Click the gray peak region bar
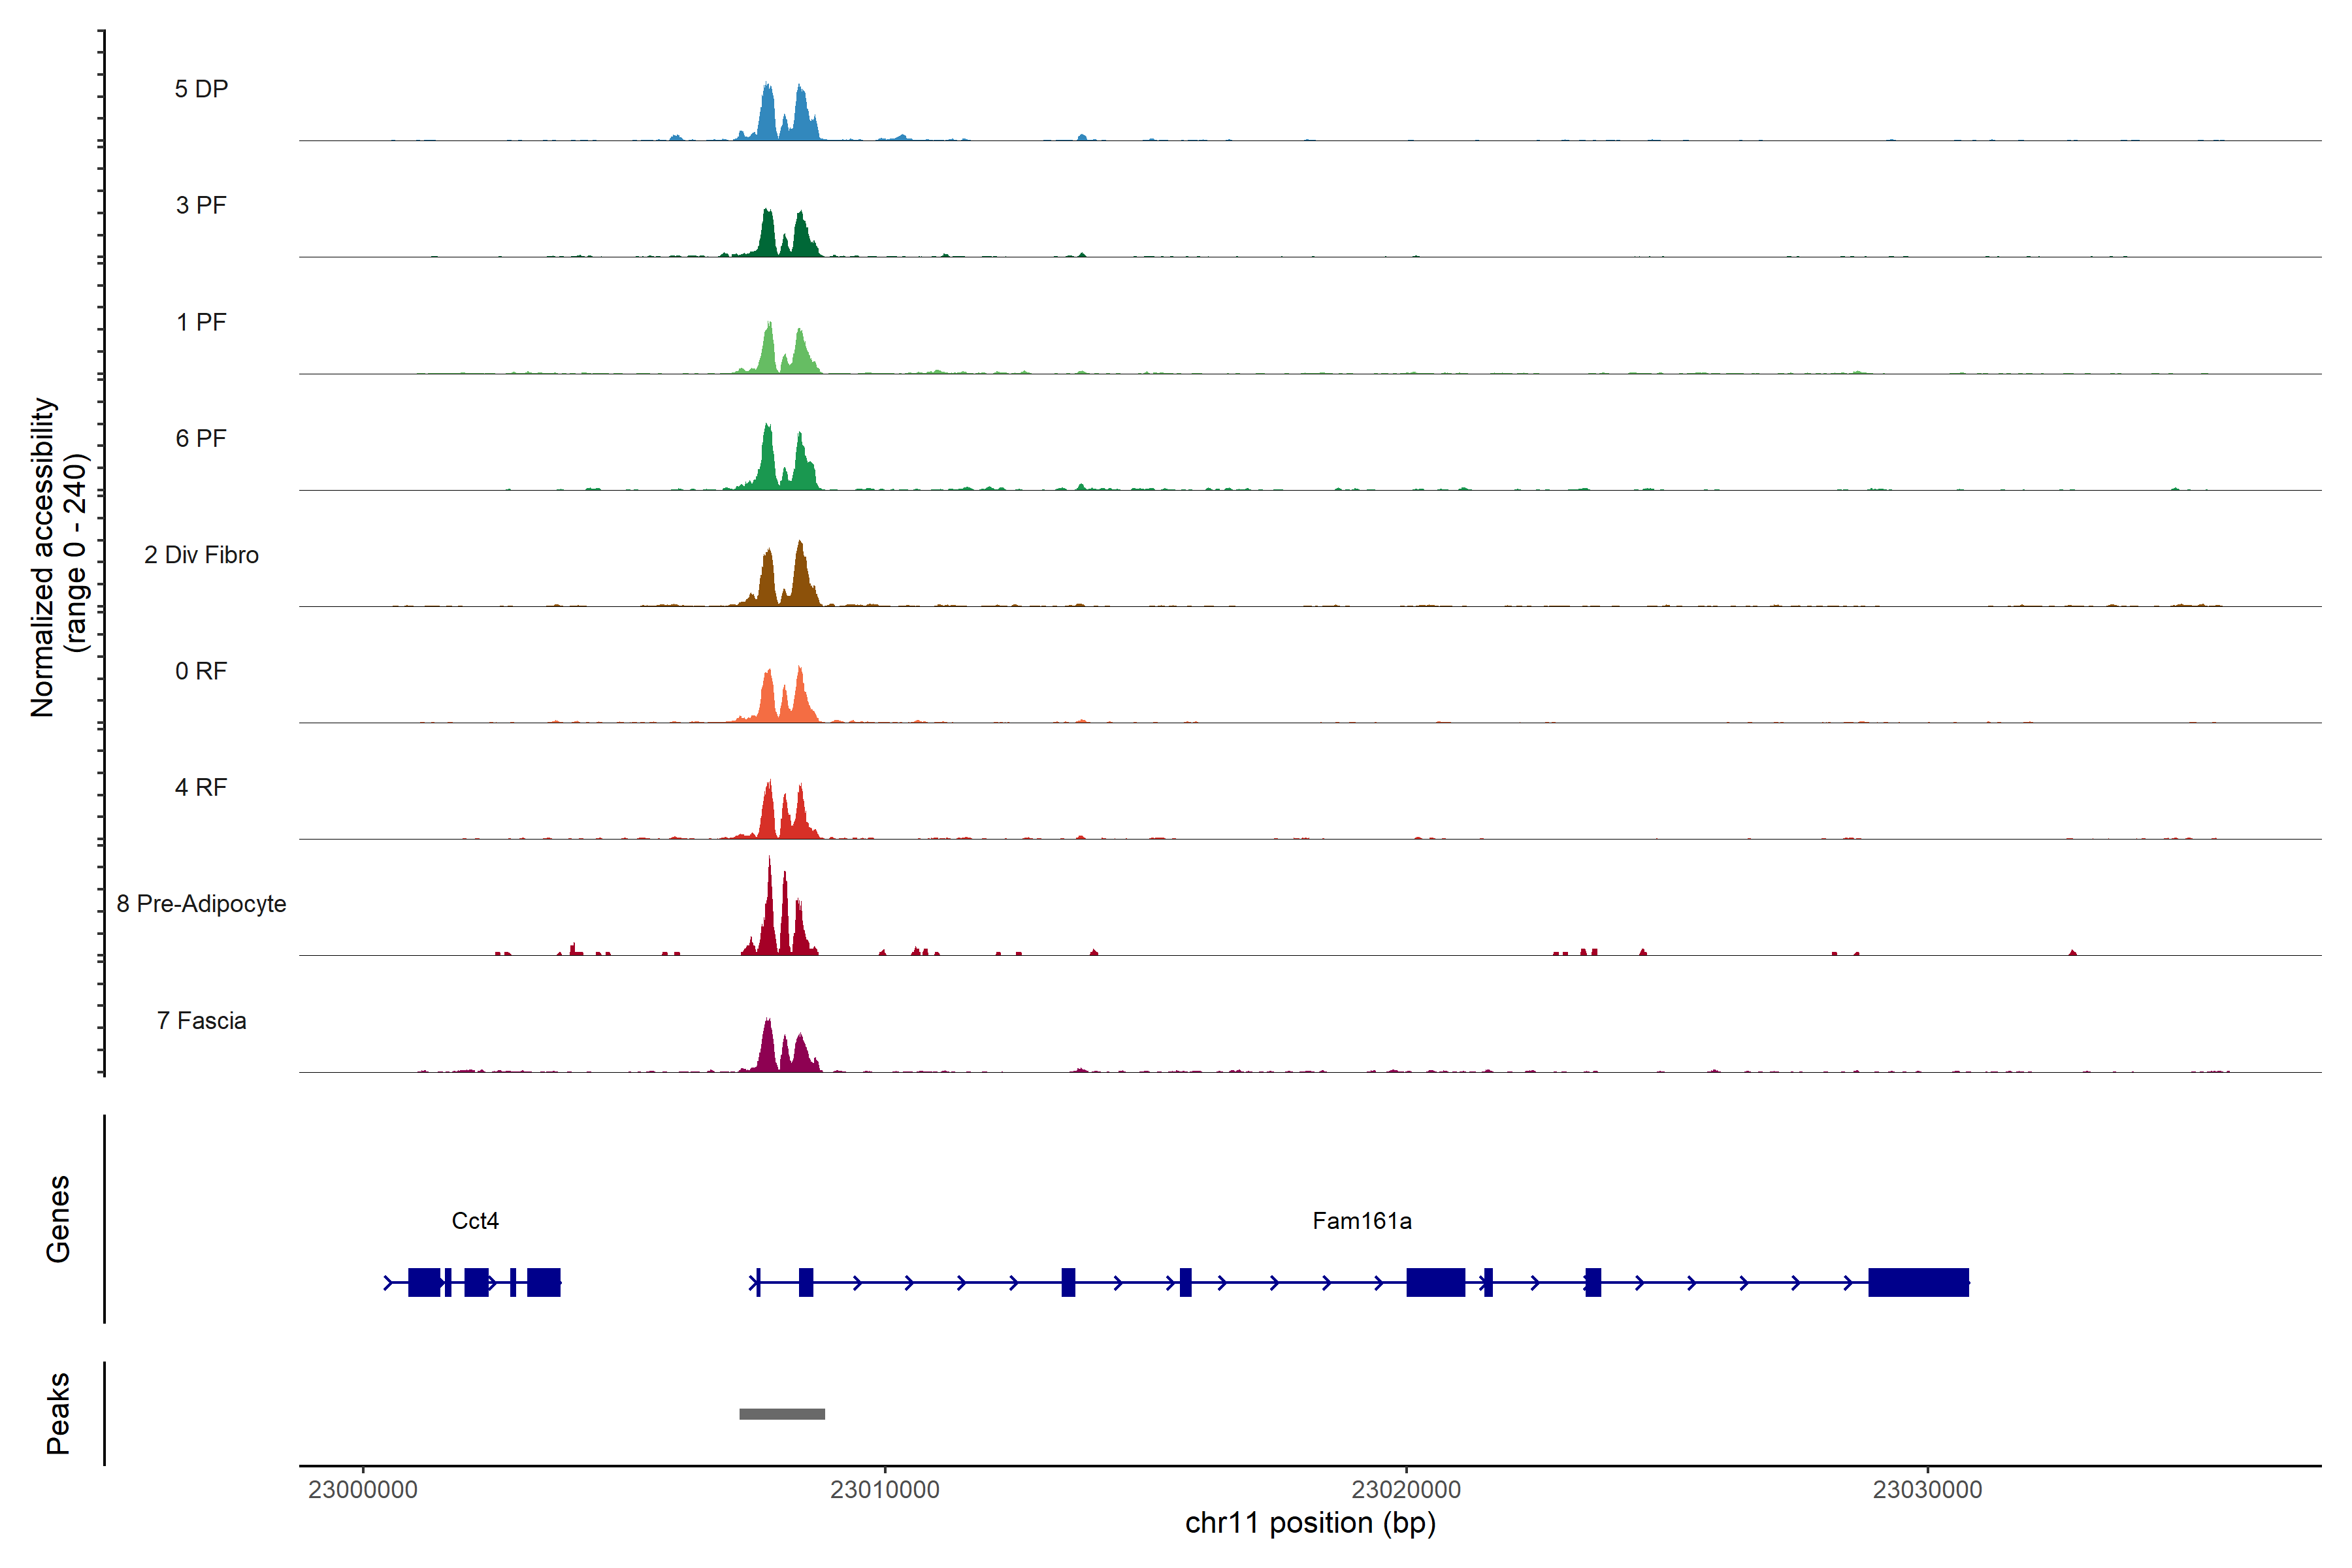The width and height of the screenshot is (2352, 1568). [x=782, y=1413]
